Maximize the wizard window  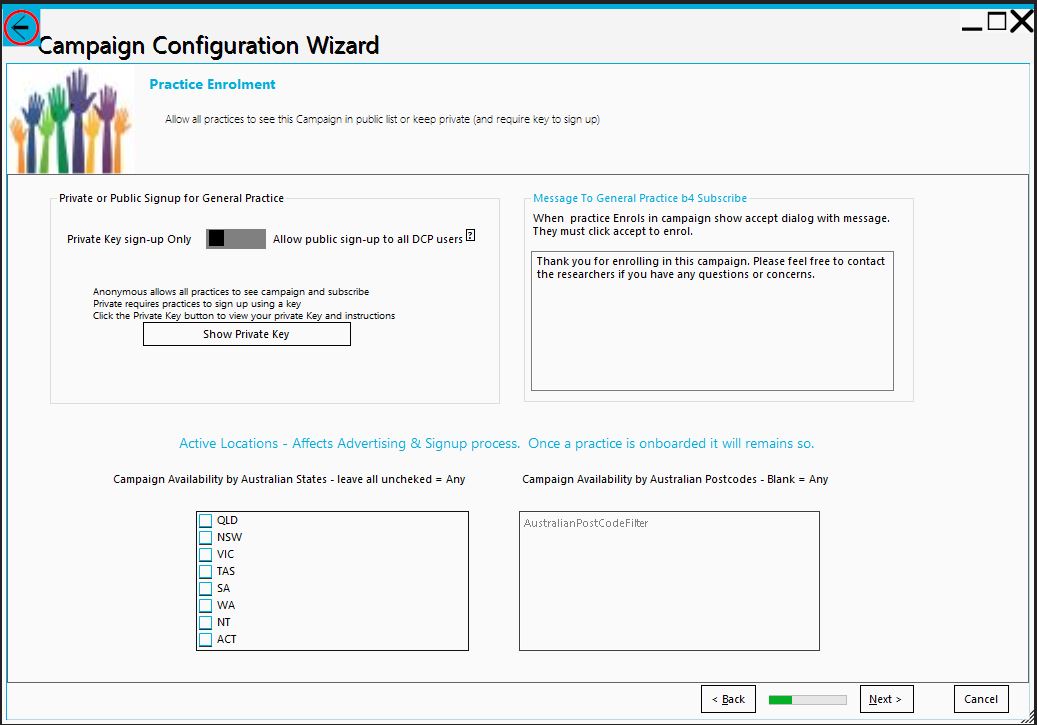[x=997, y=22]
